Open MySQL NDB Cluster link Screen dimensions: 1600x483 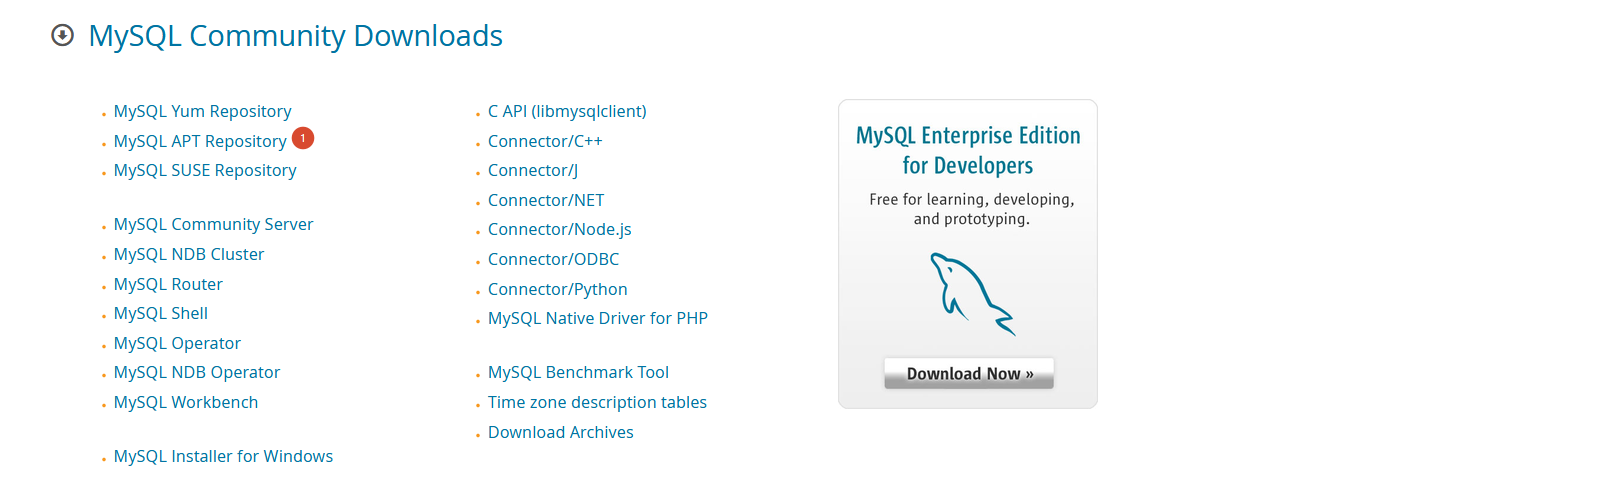[x=189, y=254]
